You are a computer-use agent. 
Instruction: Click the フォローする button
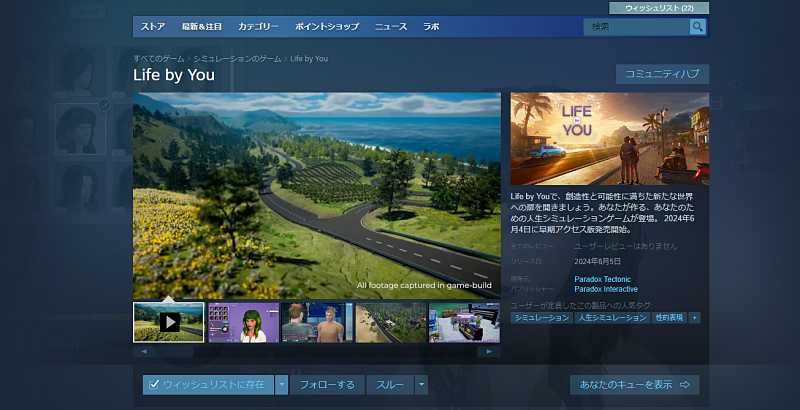[327, 384]
